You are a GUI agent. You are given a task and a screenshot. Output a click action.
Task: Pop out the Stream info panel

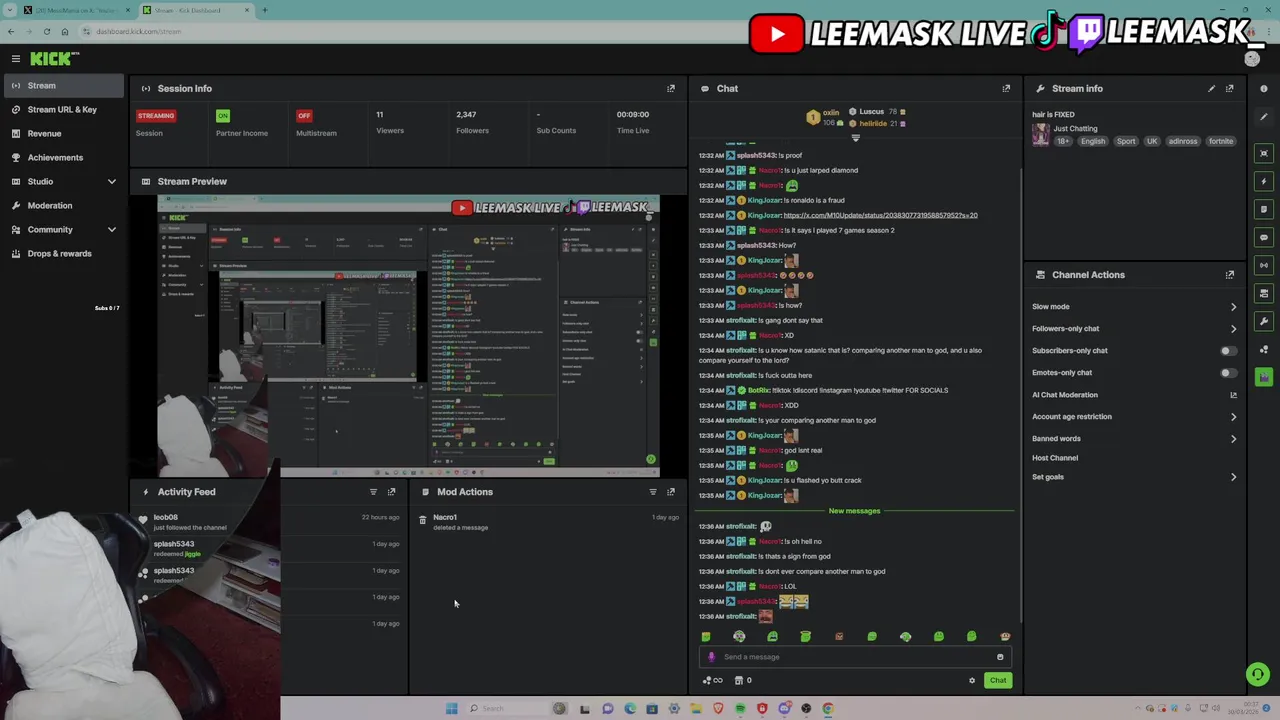click(1230, 88)
